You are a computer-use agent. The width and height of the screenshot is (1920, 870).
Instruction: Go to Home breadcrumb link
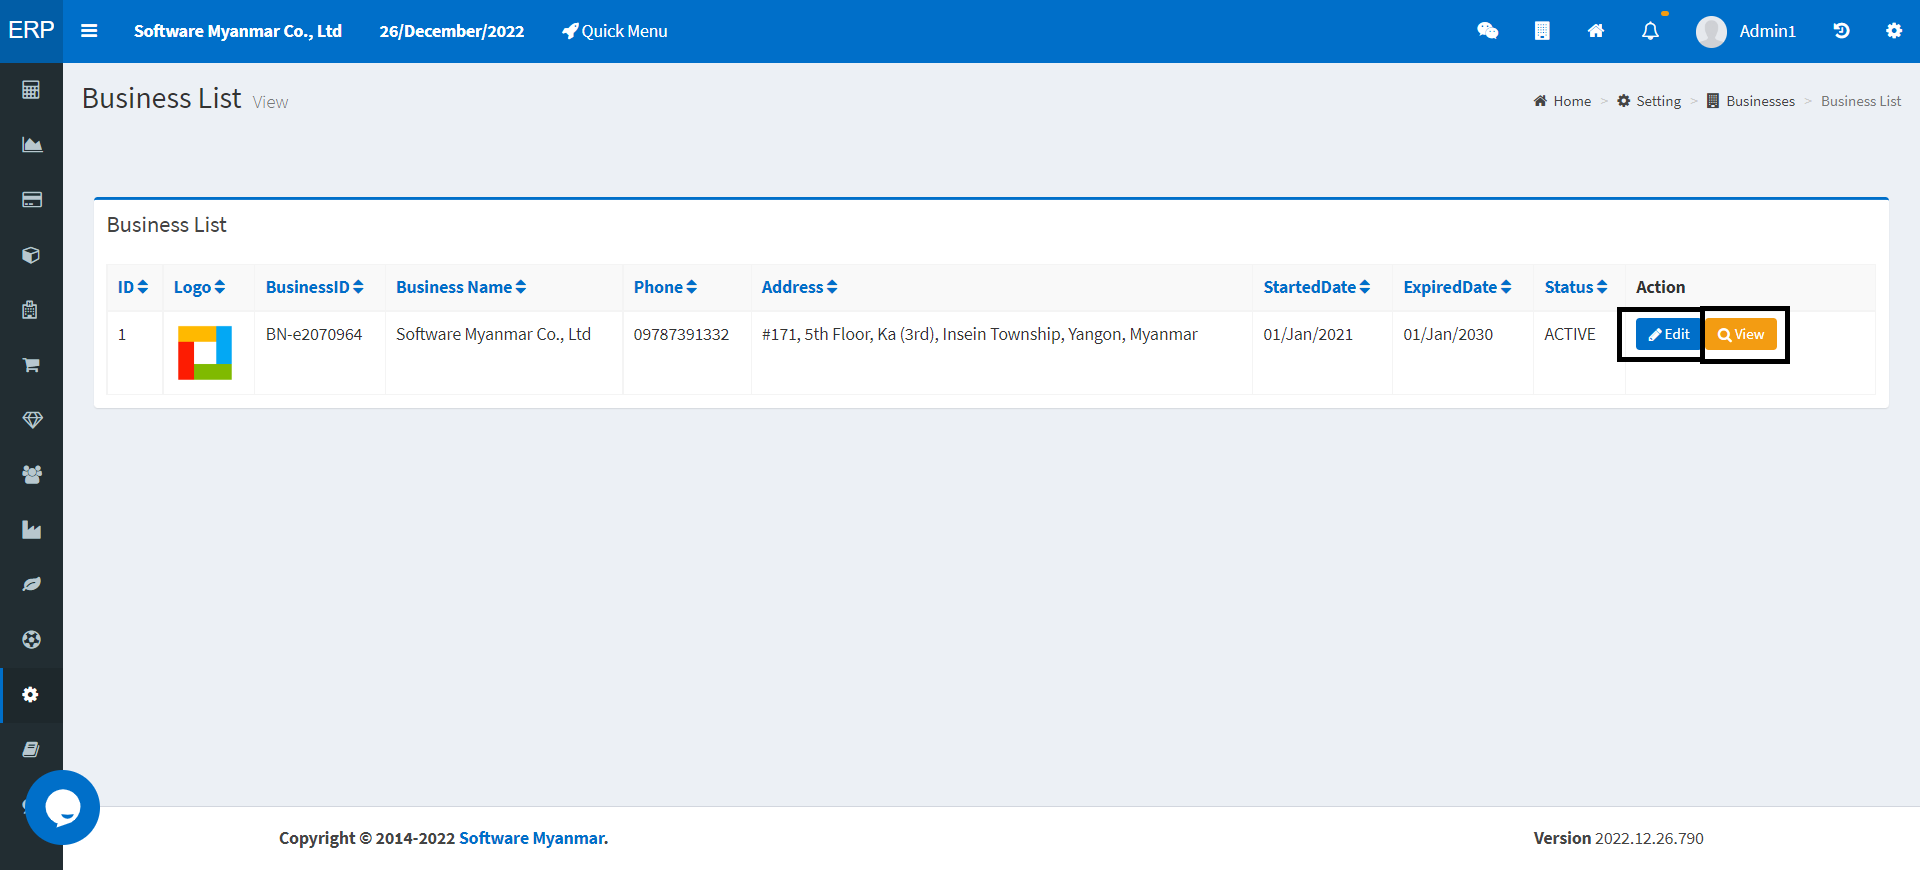[1562, 101]
